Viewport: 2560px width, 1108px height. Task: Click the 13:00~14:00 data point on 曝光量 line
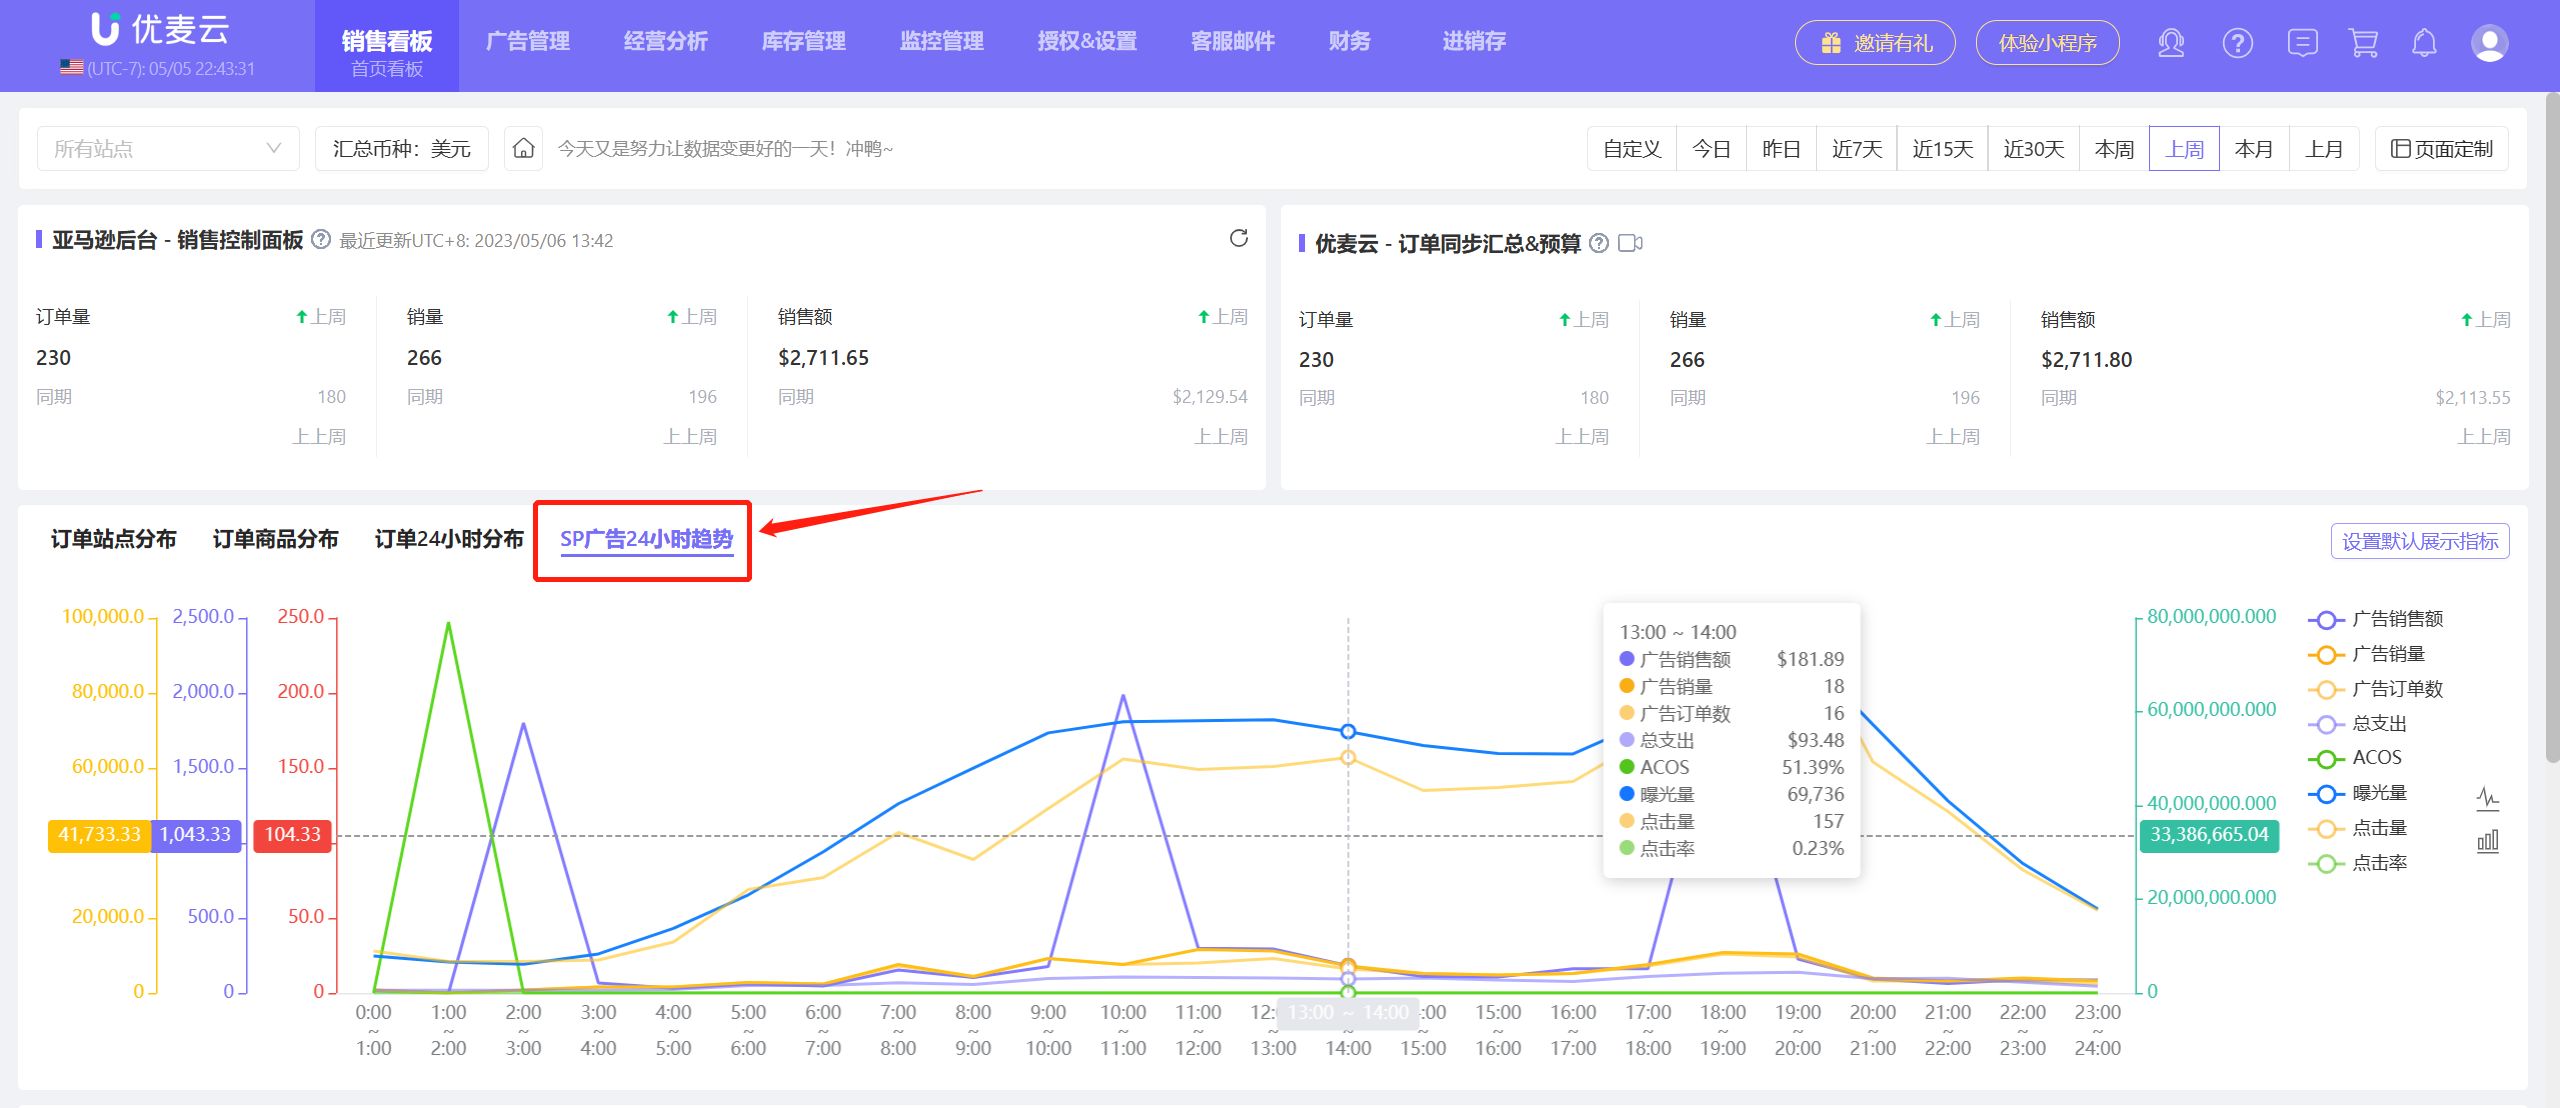(1349, 731)
